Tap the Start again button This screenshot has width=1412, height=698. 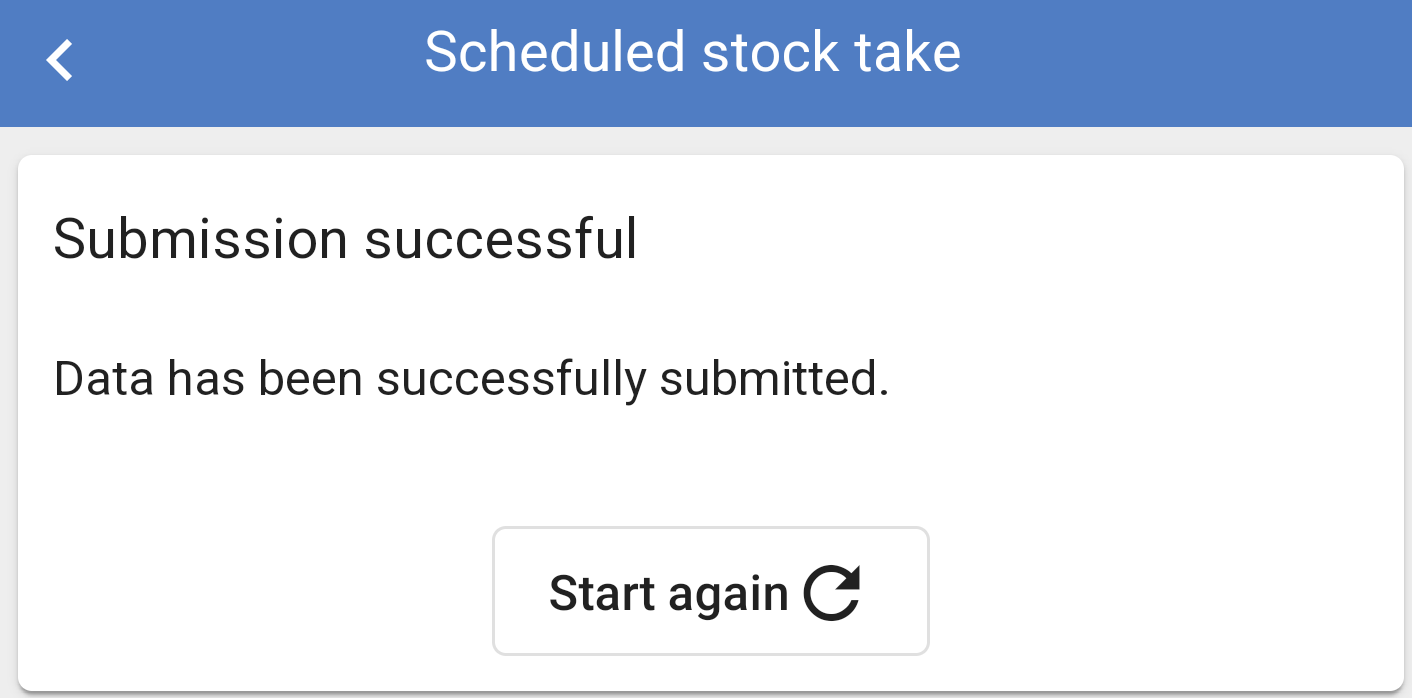coord(711,591)
